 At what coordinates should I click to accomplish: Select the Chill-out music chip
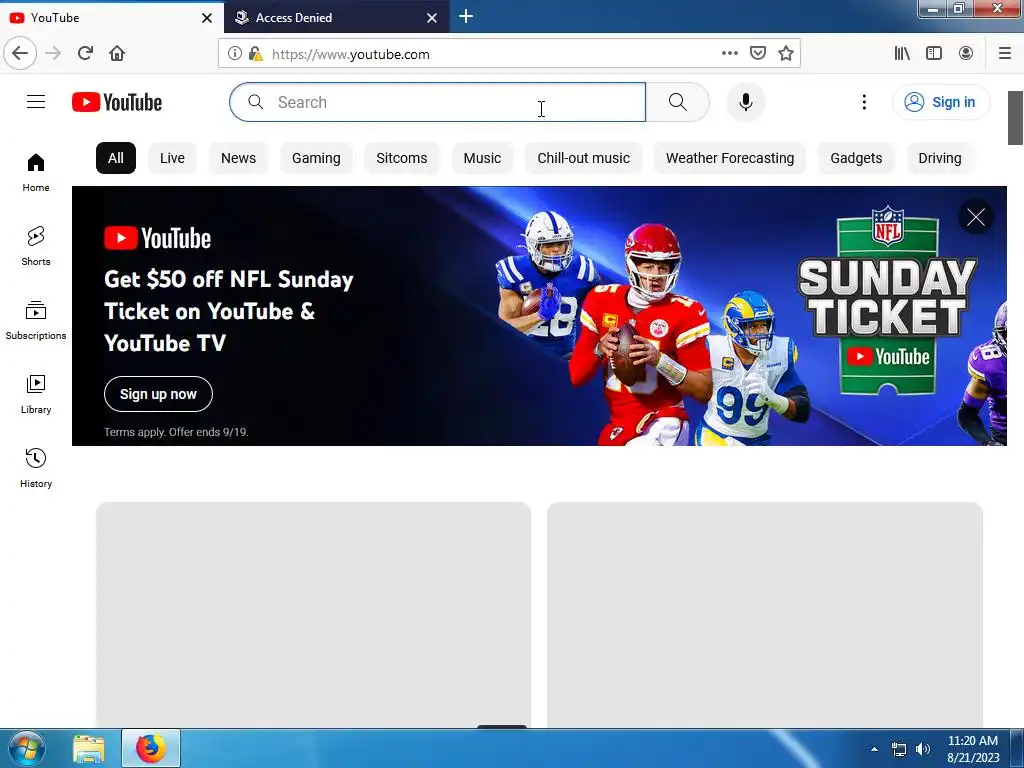(583, 158)
